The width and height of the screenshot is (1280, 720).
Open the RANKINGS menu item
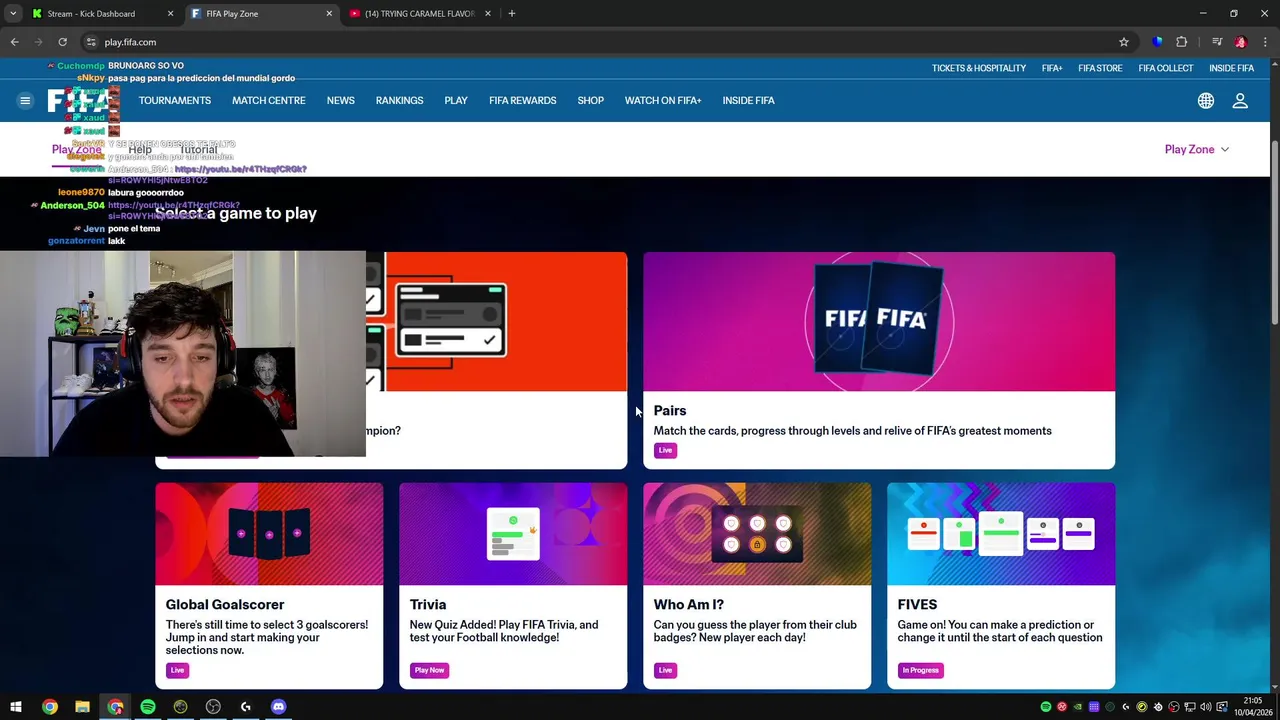coord(400,101)
